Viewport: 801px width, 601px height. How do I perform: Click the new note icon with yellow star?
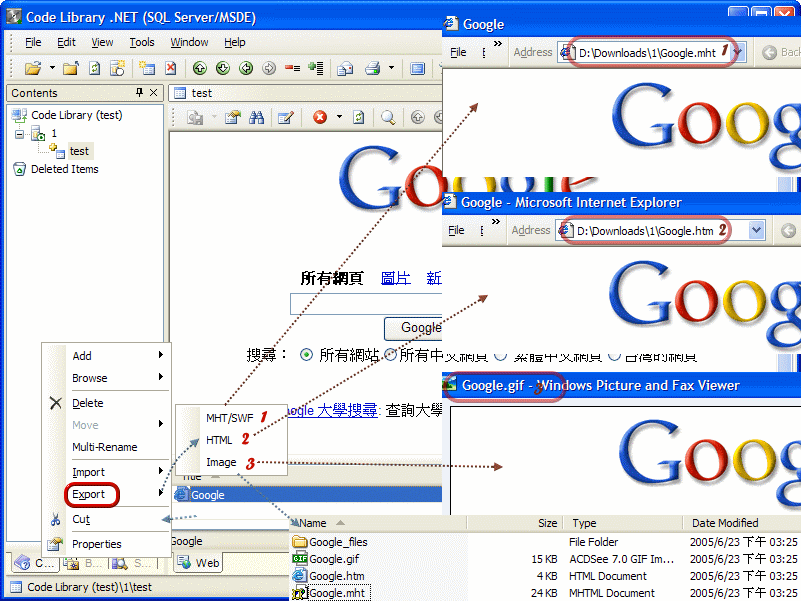(x=147, y=67)
